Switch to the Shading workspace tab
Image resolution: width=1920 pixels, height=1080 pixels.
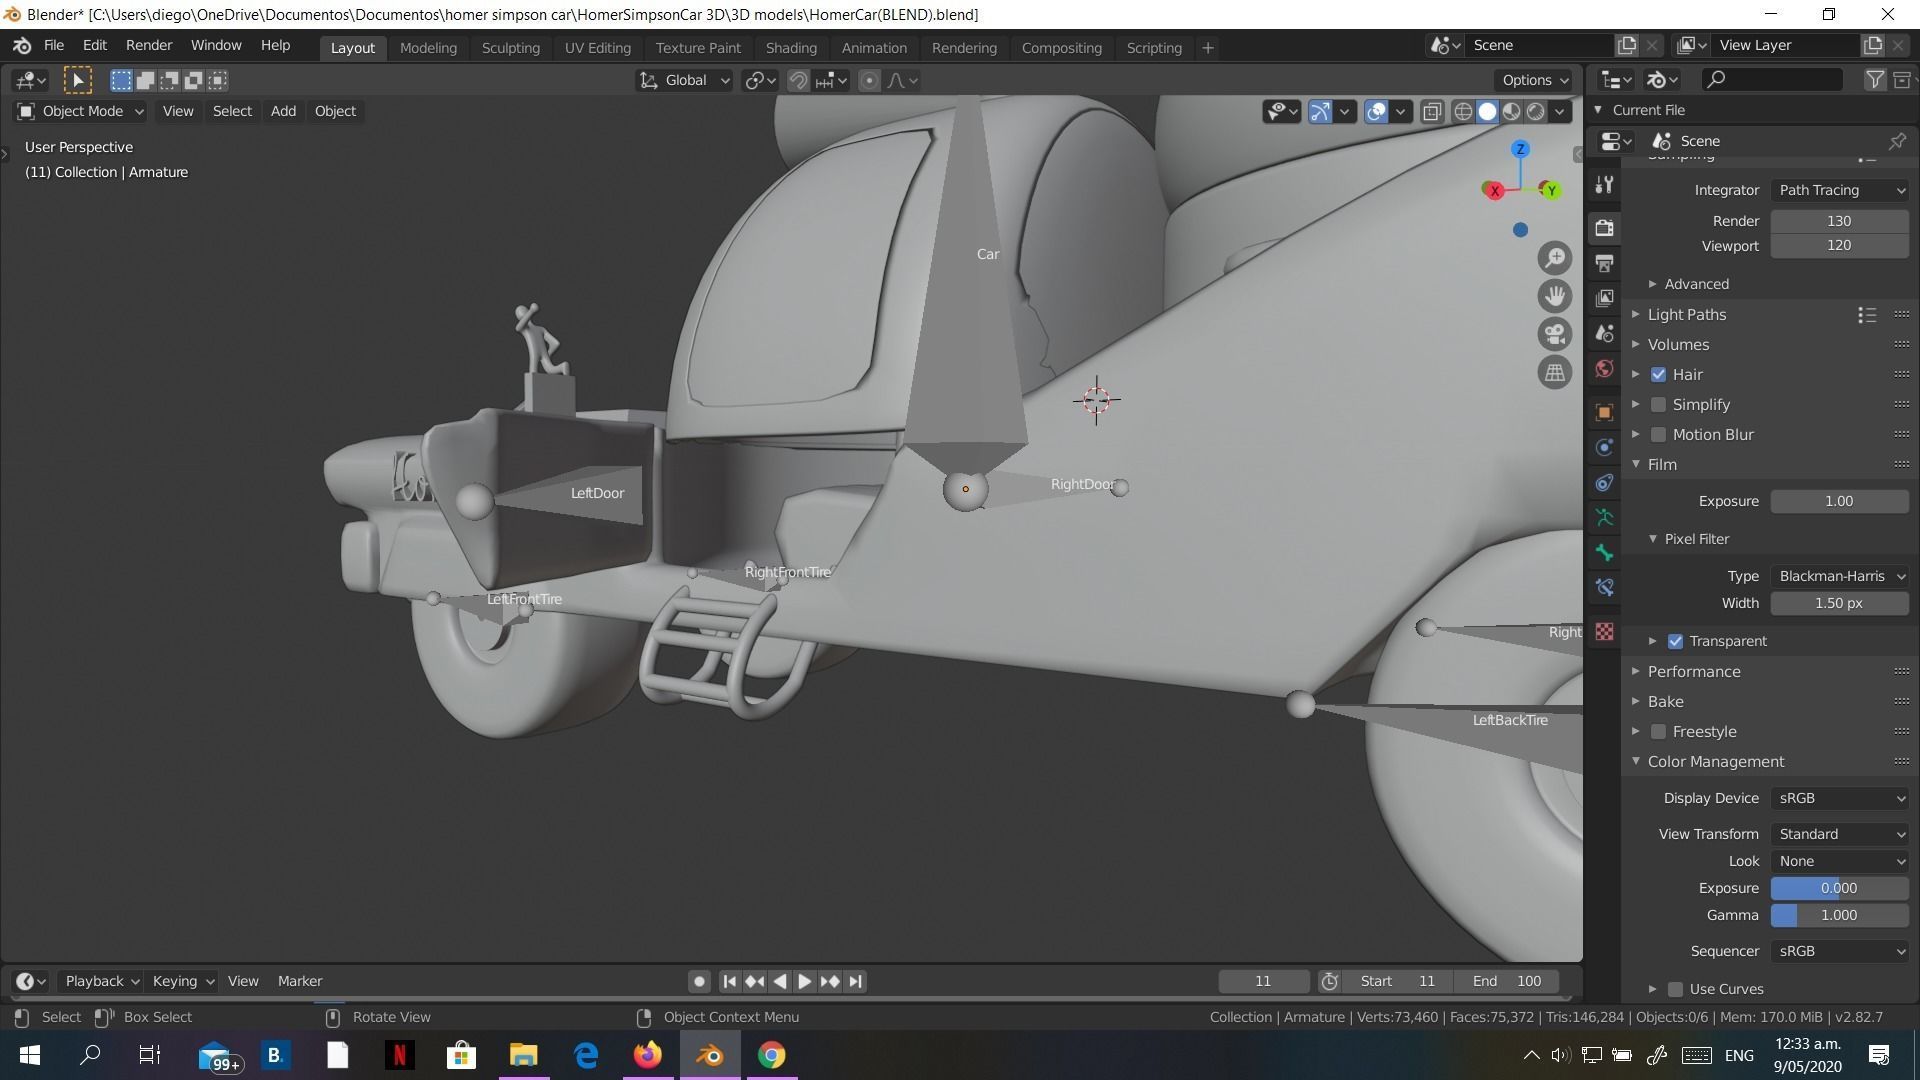[x=791, y=47]
